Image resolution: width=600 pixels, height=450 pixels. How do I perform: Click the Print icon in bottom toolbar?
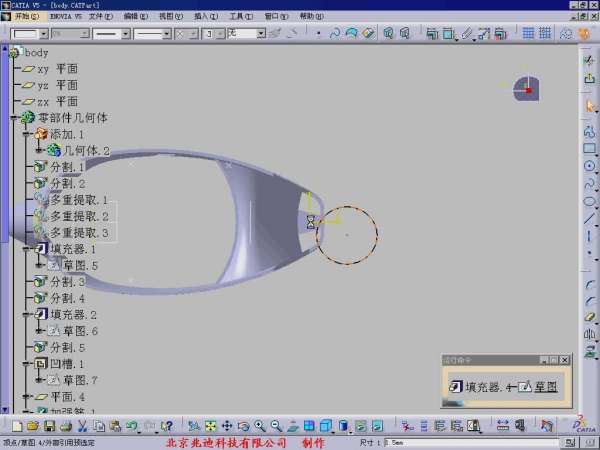coord(65,426)
